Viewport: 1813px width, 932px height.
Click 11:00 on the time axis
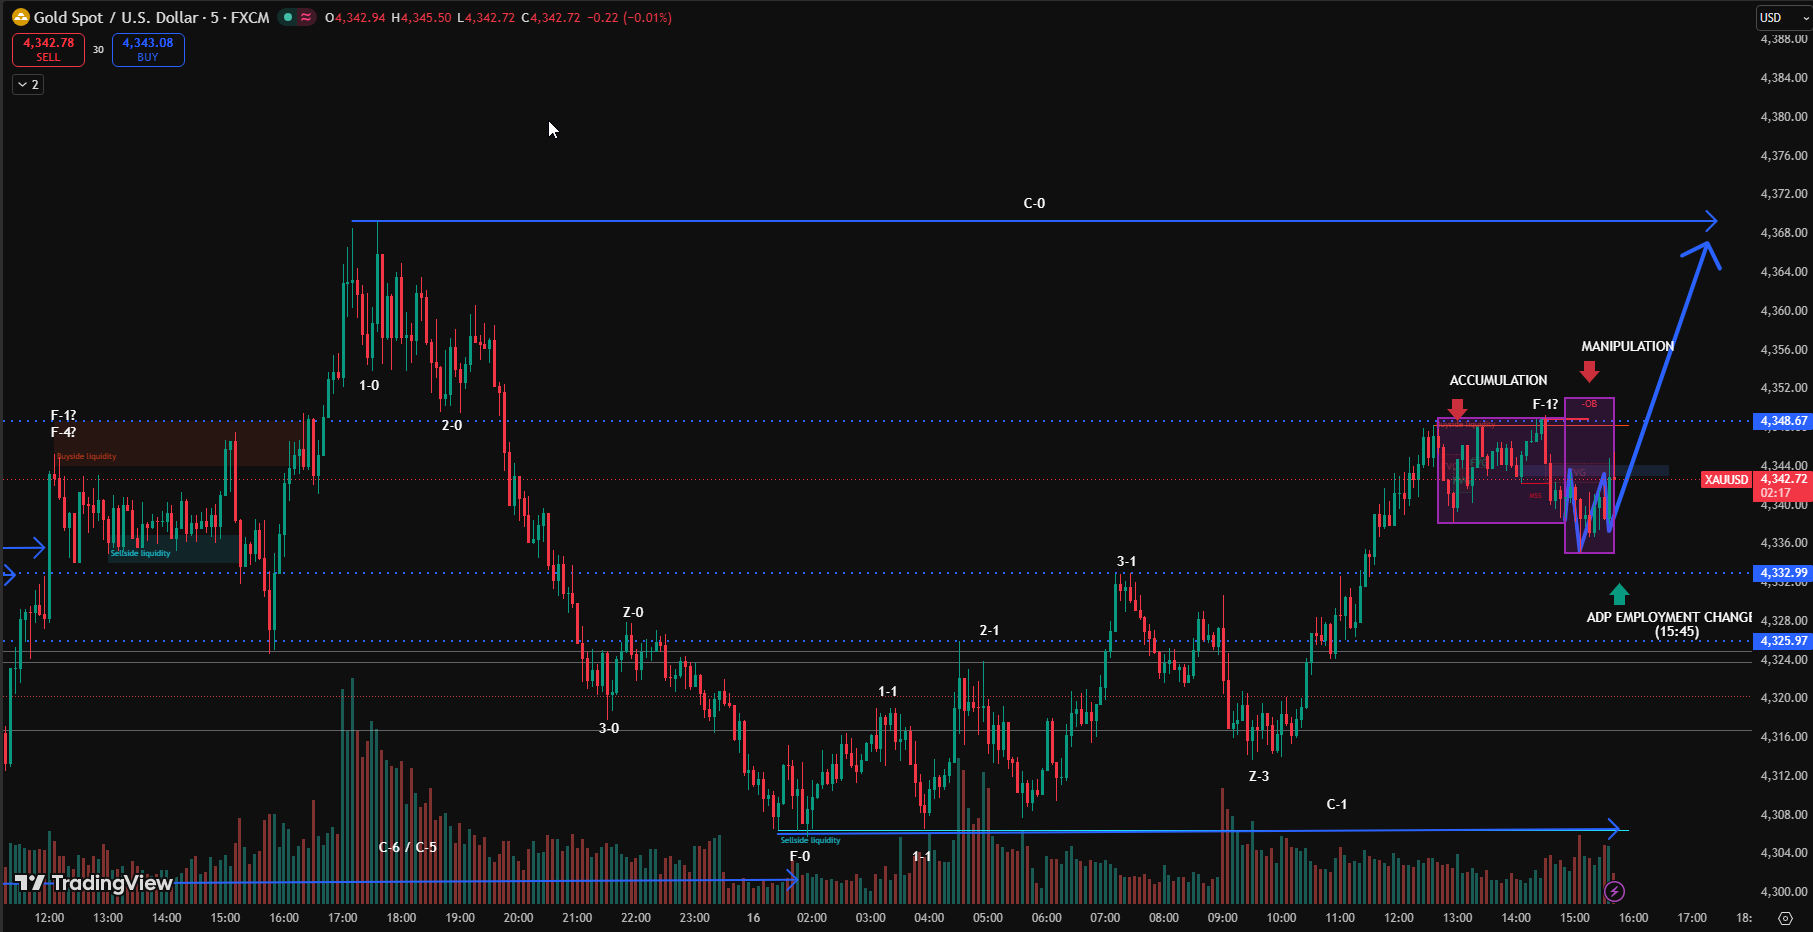tap(1340, 918)
